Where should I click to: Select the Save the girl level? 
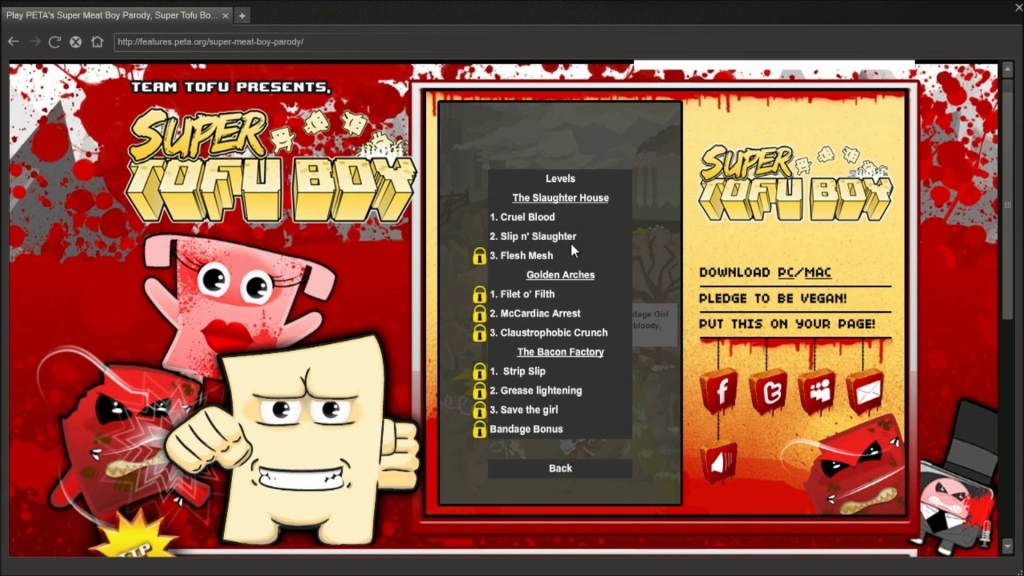point(524,409)
